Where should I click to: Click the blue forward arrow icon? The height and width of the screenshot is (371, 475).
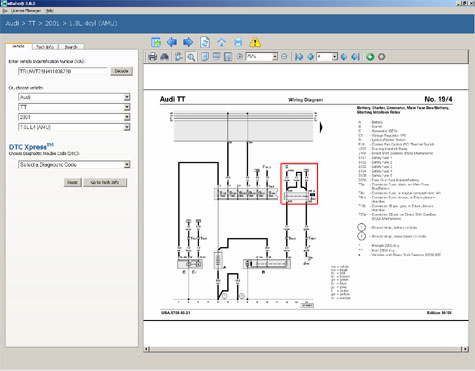[188, 42]
